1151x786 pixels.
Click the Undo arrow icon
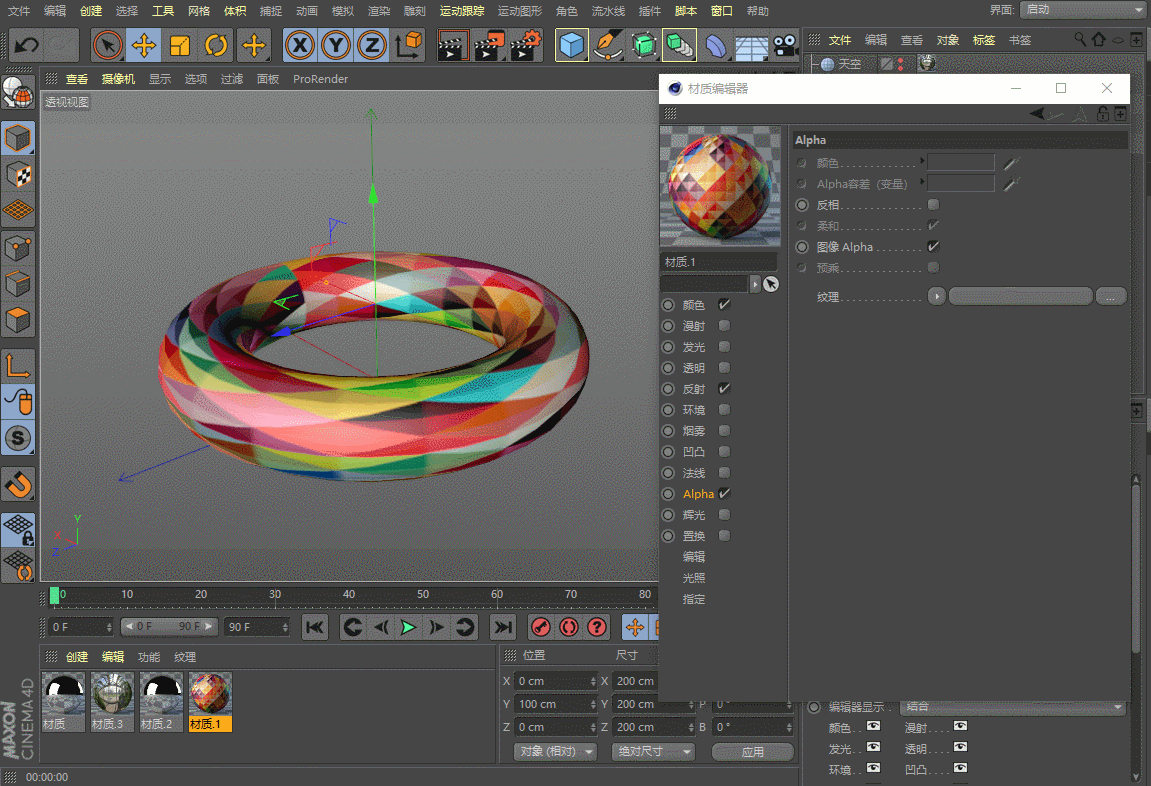27,45
